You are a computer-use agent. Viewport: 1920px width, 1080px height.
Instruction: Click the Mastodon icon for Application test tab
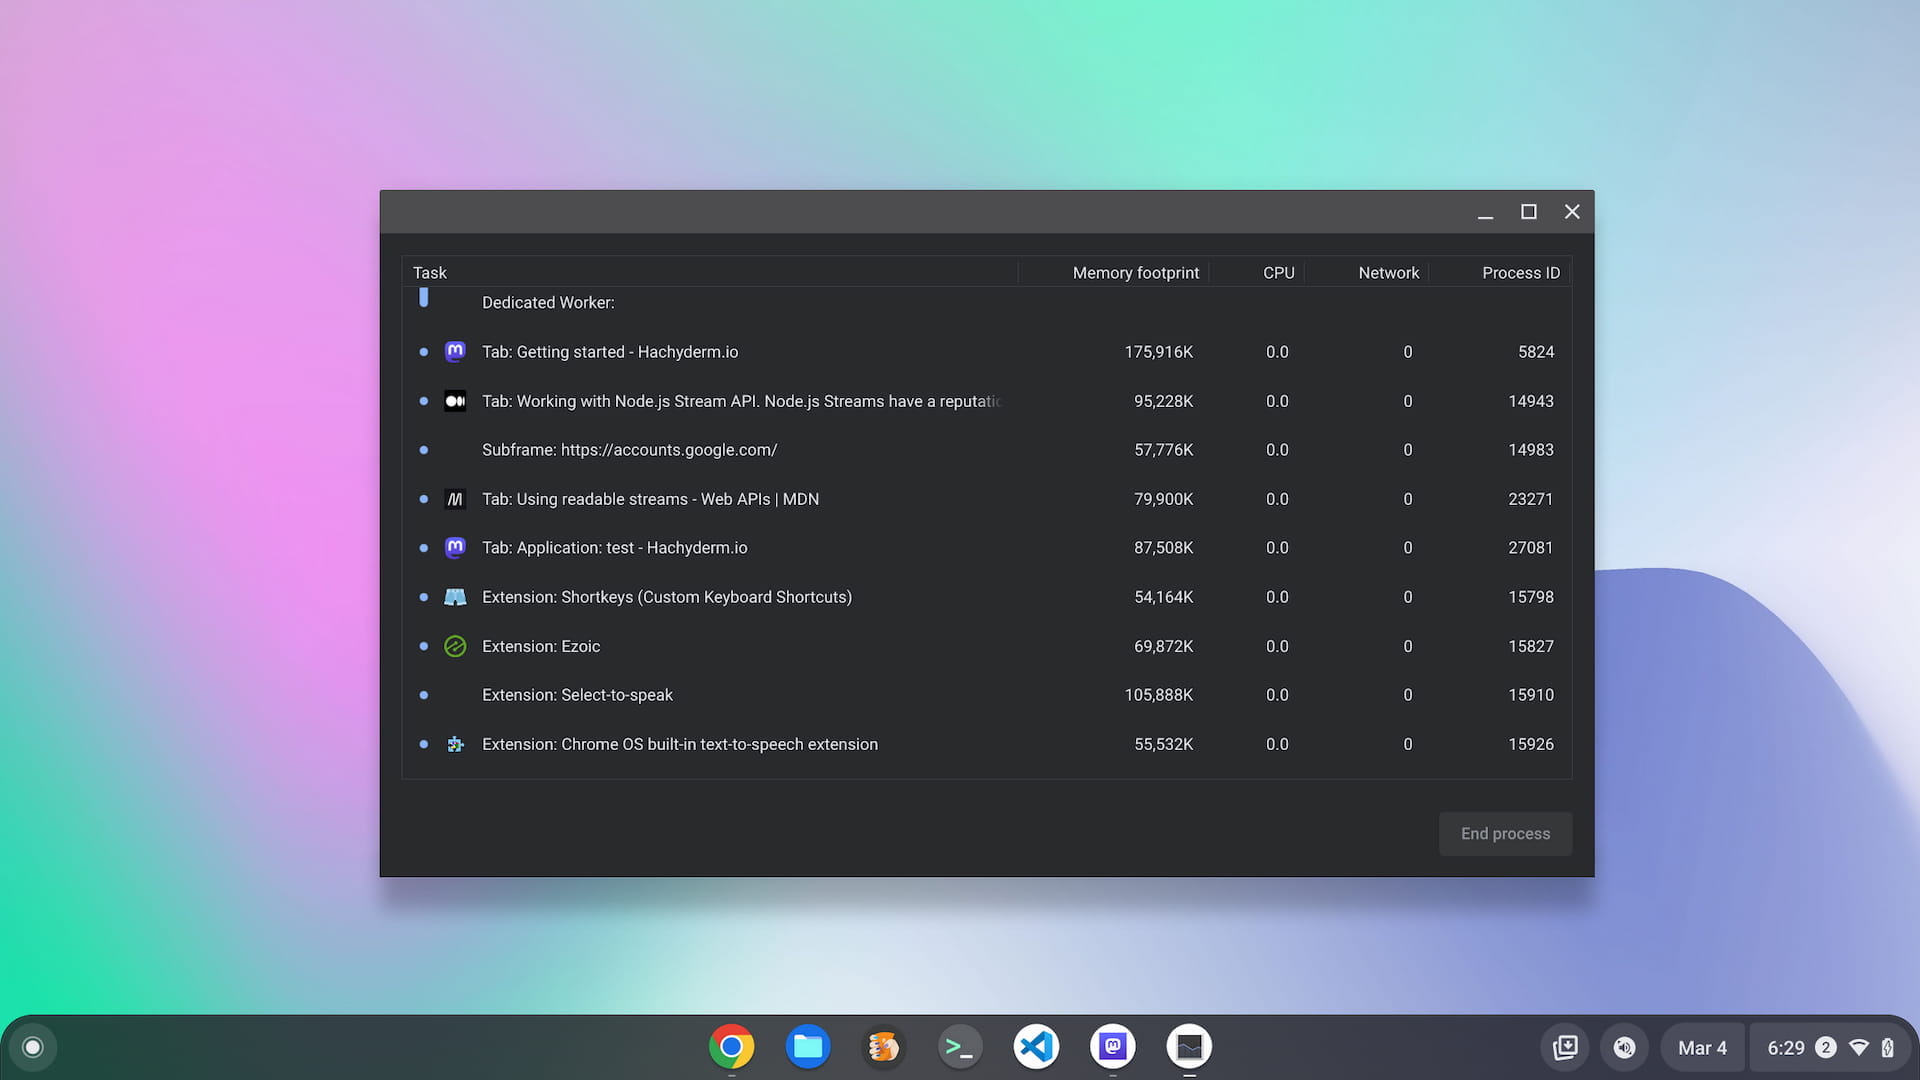[454, 547]
